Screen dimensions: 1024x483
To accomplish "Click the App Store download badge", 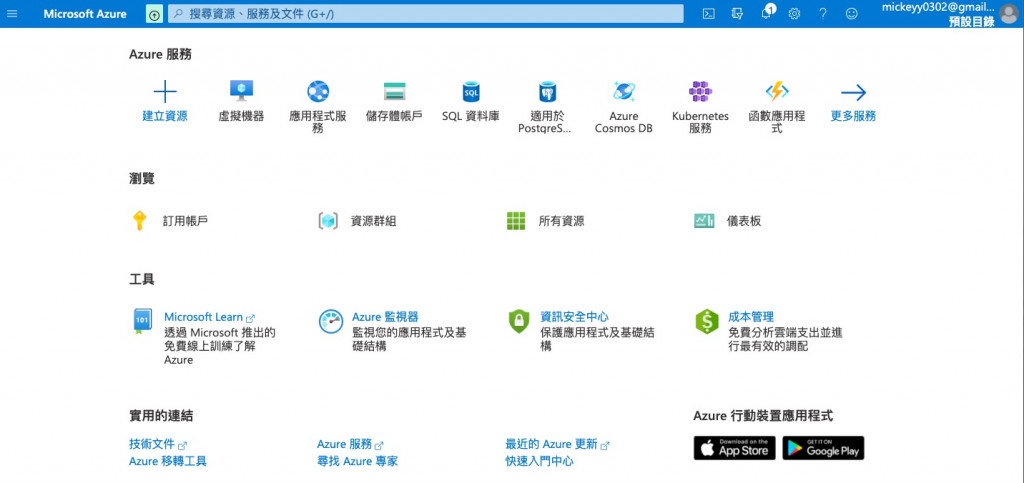I will (x=734, y=448).
